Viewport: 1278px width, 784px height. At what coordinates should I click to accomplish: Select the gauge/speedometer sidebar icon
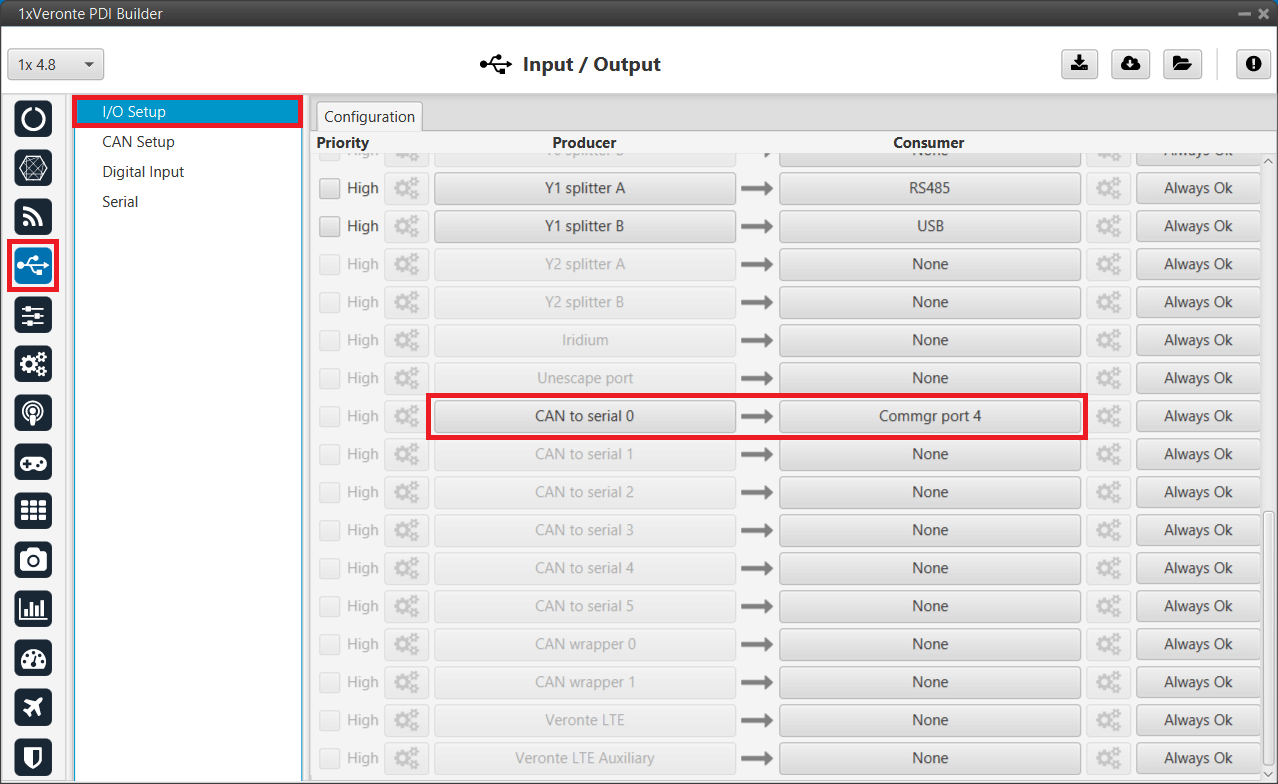point(33,658)
